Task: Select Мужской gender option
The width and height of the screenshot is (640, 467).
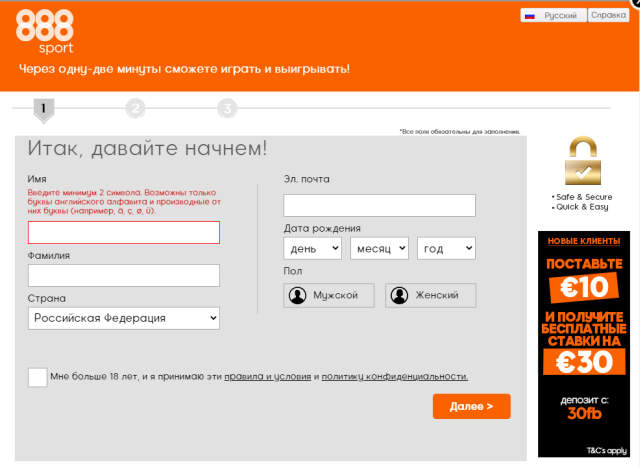Action: [x=329, y=295]
